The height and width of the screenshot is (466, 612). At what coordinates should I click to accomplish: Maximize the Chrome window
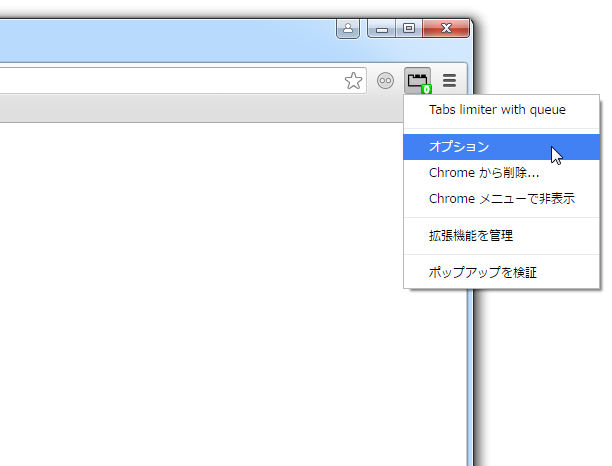409,28
